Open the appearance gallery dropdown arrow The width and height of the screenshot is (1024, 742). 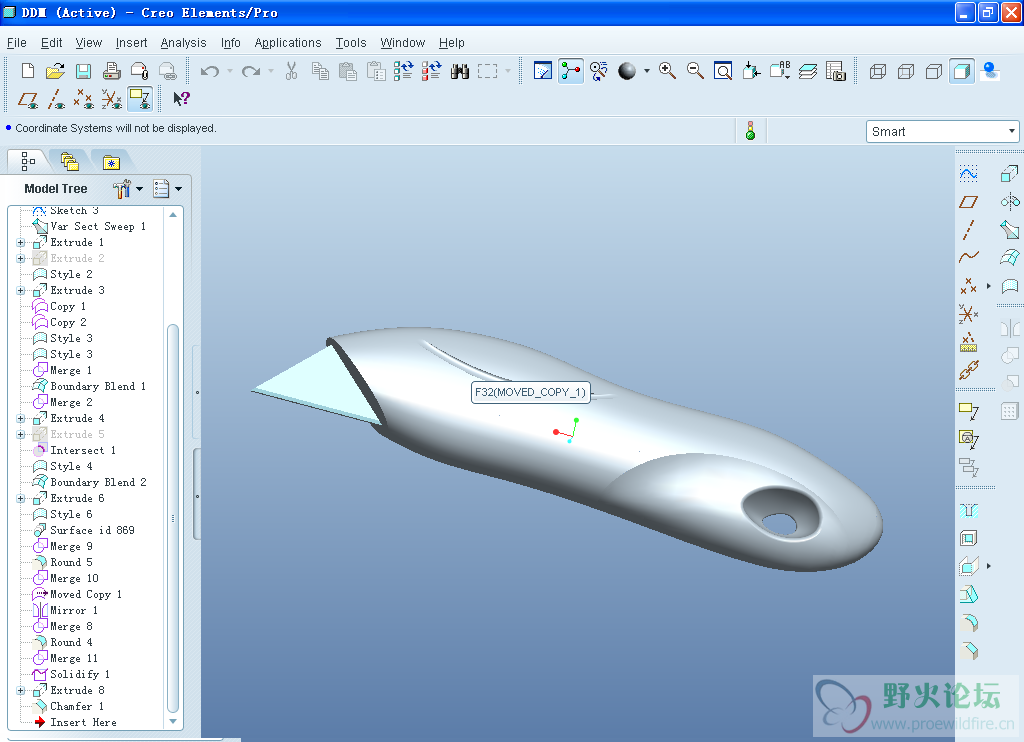click(x=647, y=71)
